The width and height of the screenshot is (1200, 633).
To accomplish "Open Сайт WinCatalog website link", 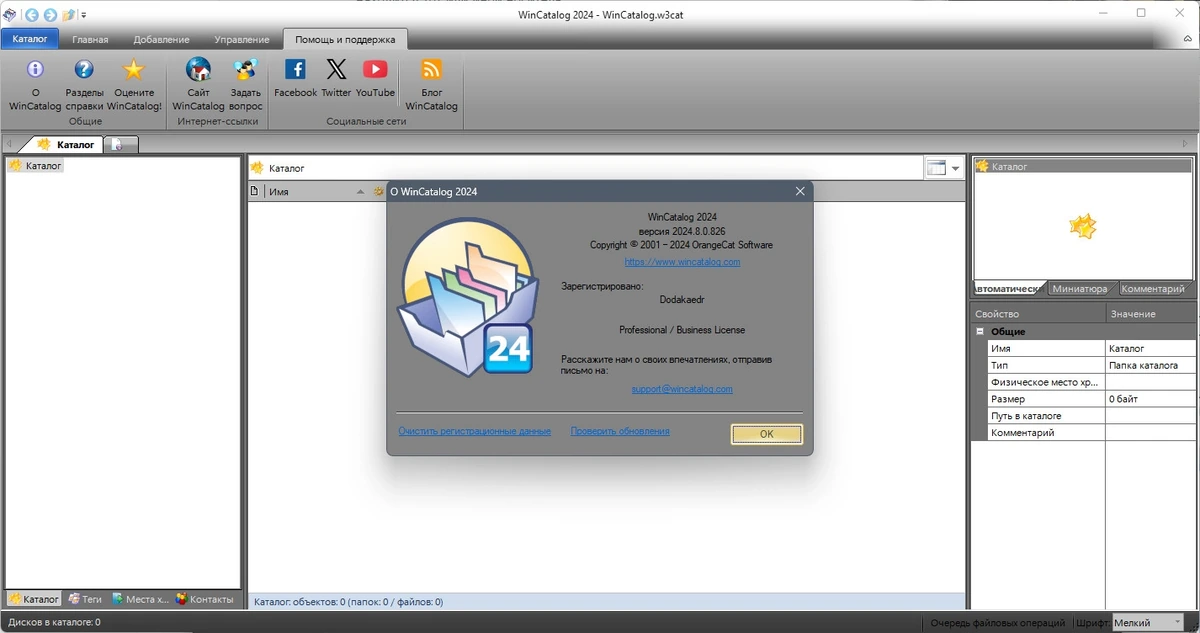I will click(198, 84).
